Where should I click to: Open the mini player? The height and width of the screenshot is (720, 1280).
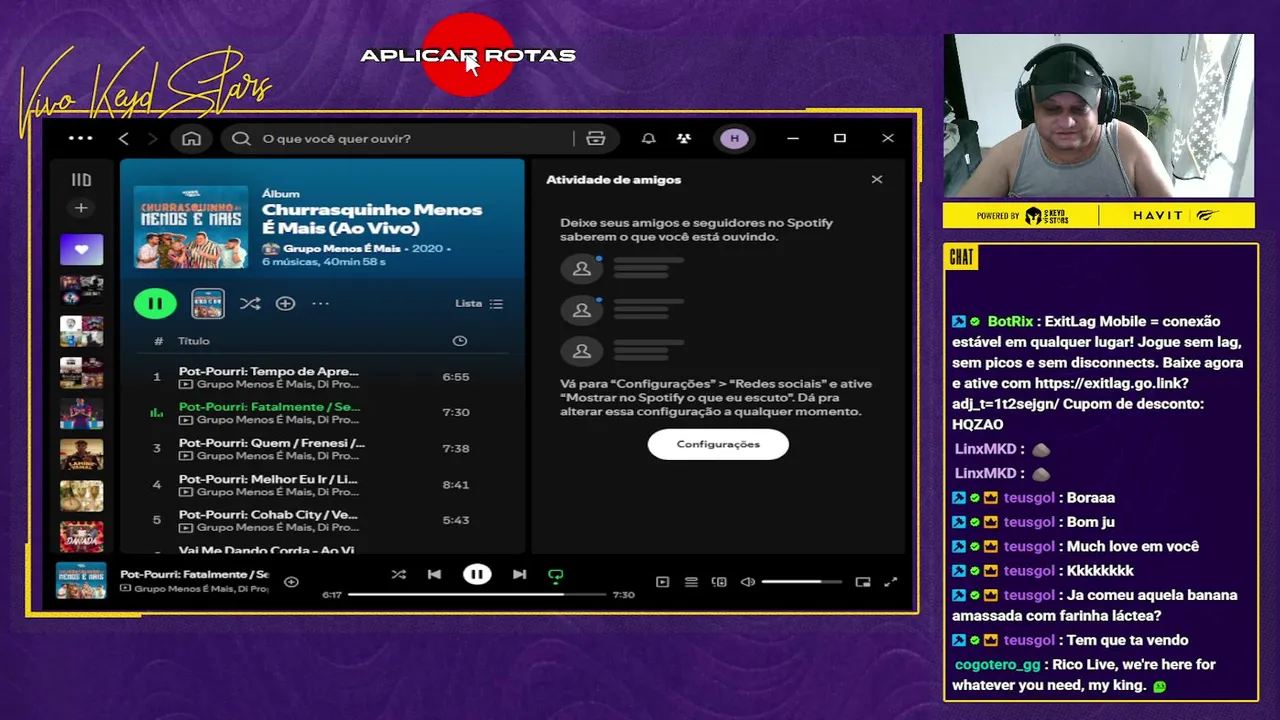pos(863,582)
